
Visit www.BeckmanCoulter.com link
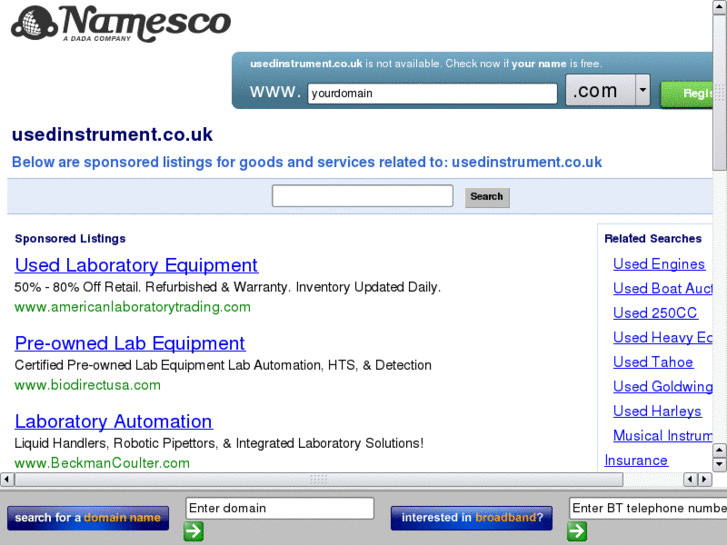tap(102, 463)
